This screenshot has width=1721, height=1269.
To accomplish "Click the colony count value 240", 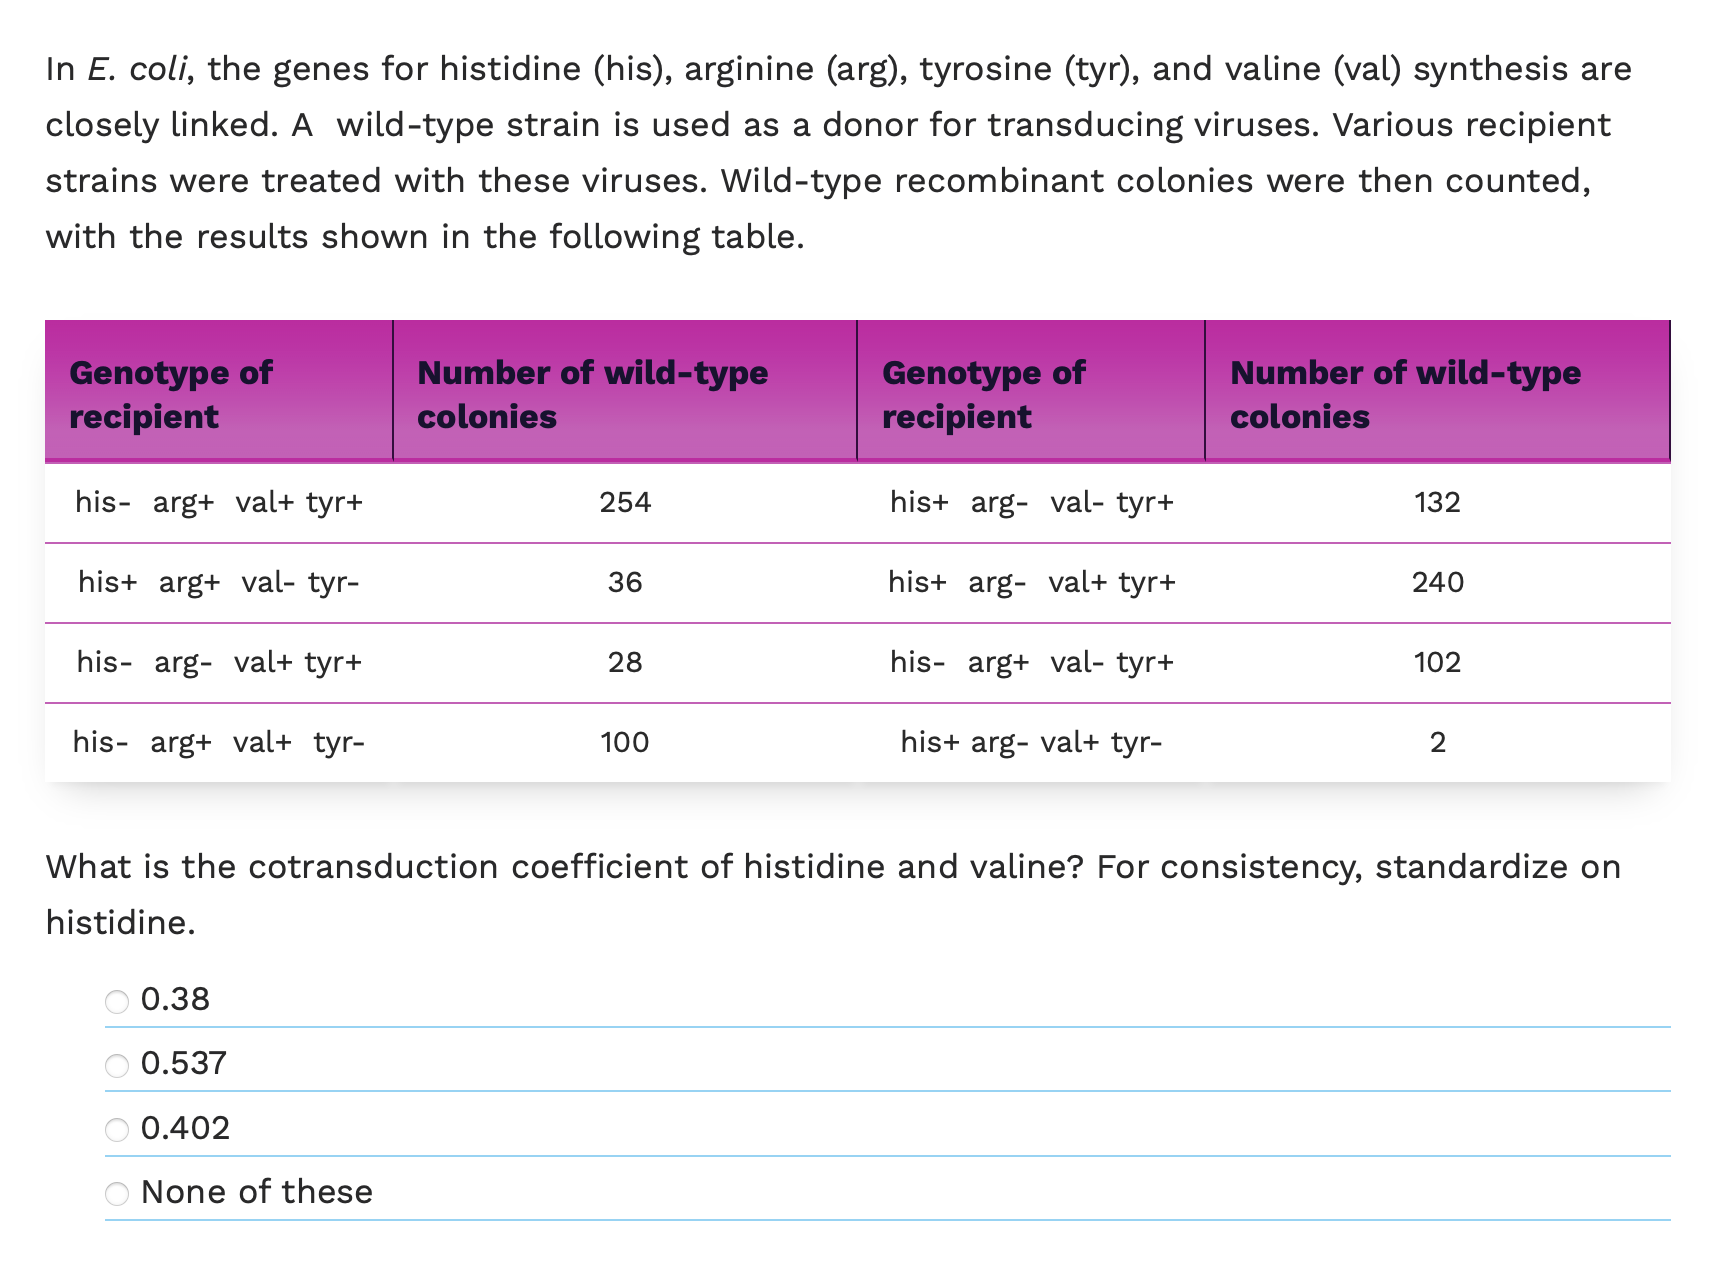I will (1437, 582).
